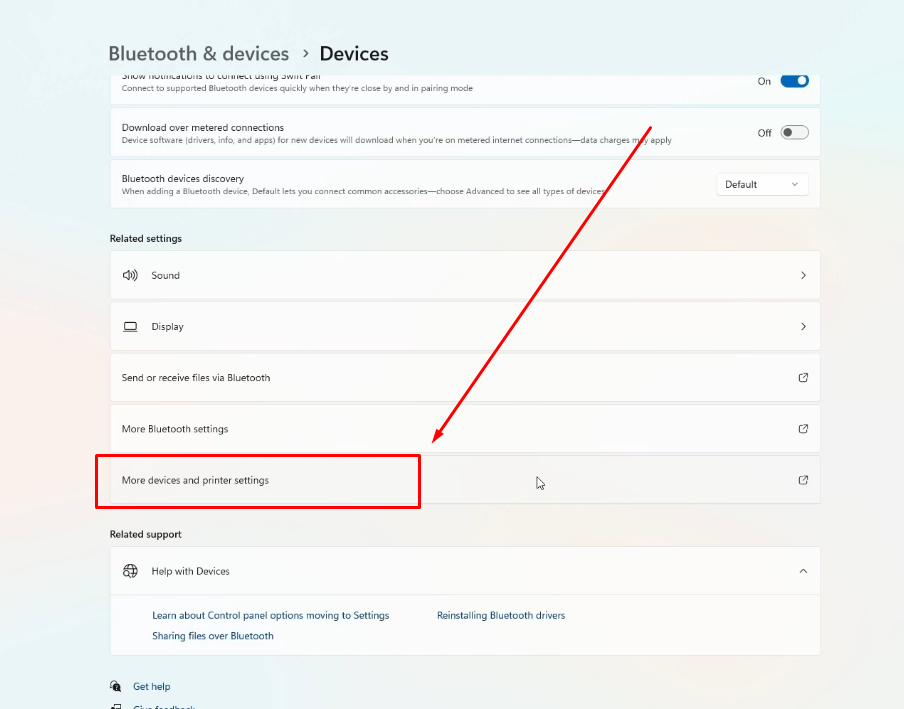Click the Related settings heading
904x709 pixels.
146,239
